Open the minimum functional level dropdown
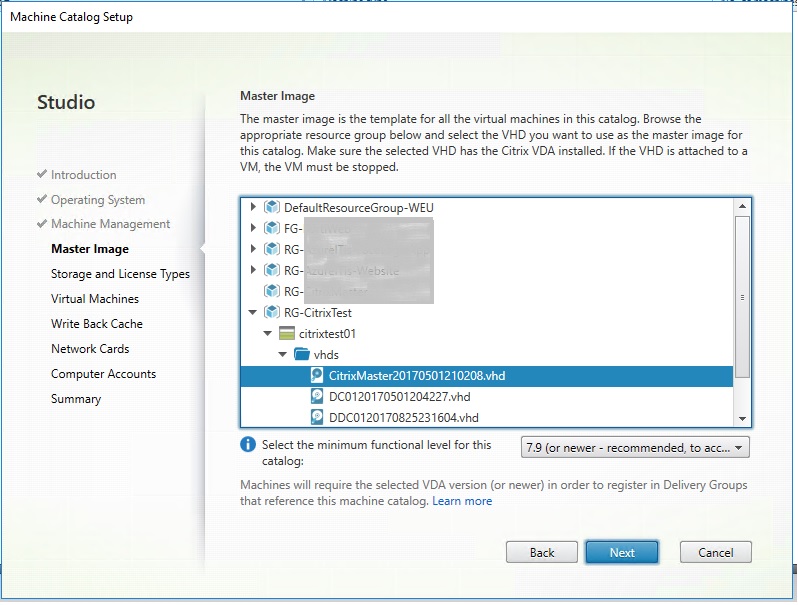 [x=635, y=448]
